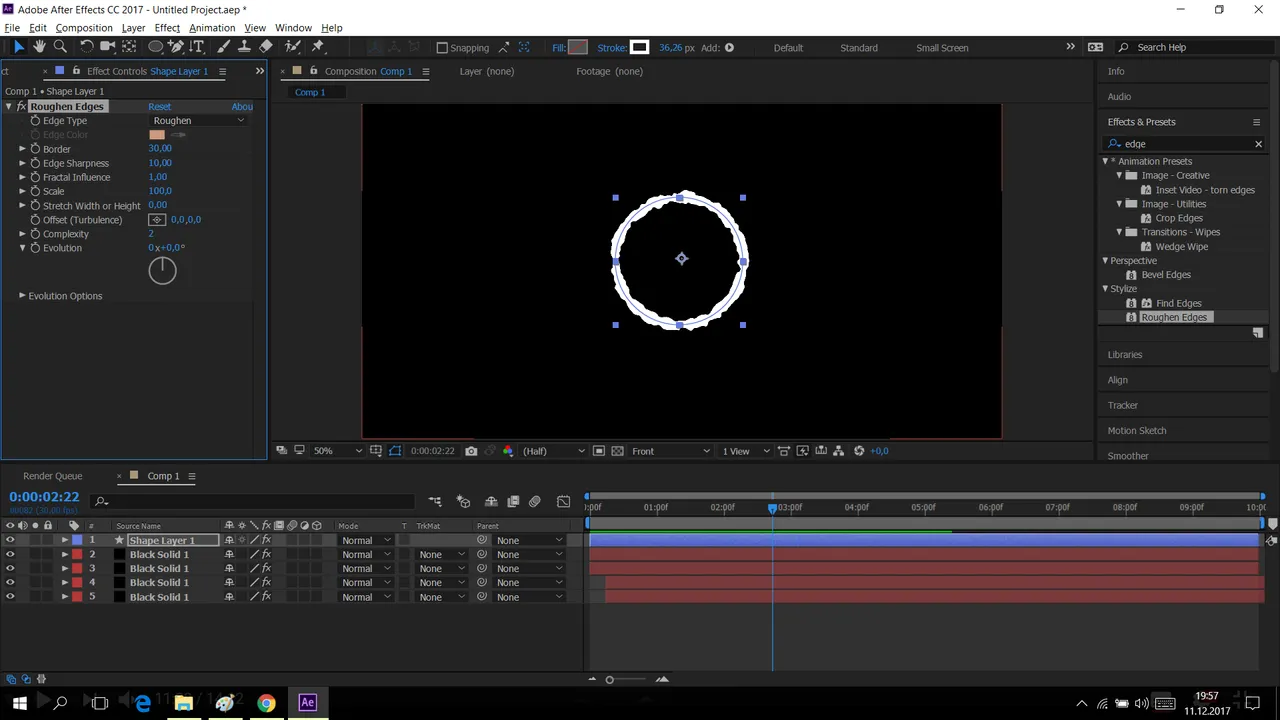Screen dimensions: 1280x720
Task: Click the region of interest icon
Action: point(599,451)
